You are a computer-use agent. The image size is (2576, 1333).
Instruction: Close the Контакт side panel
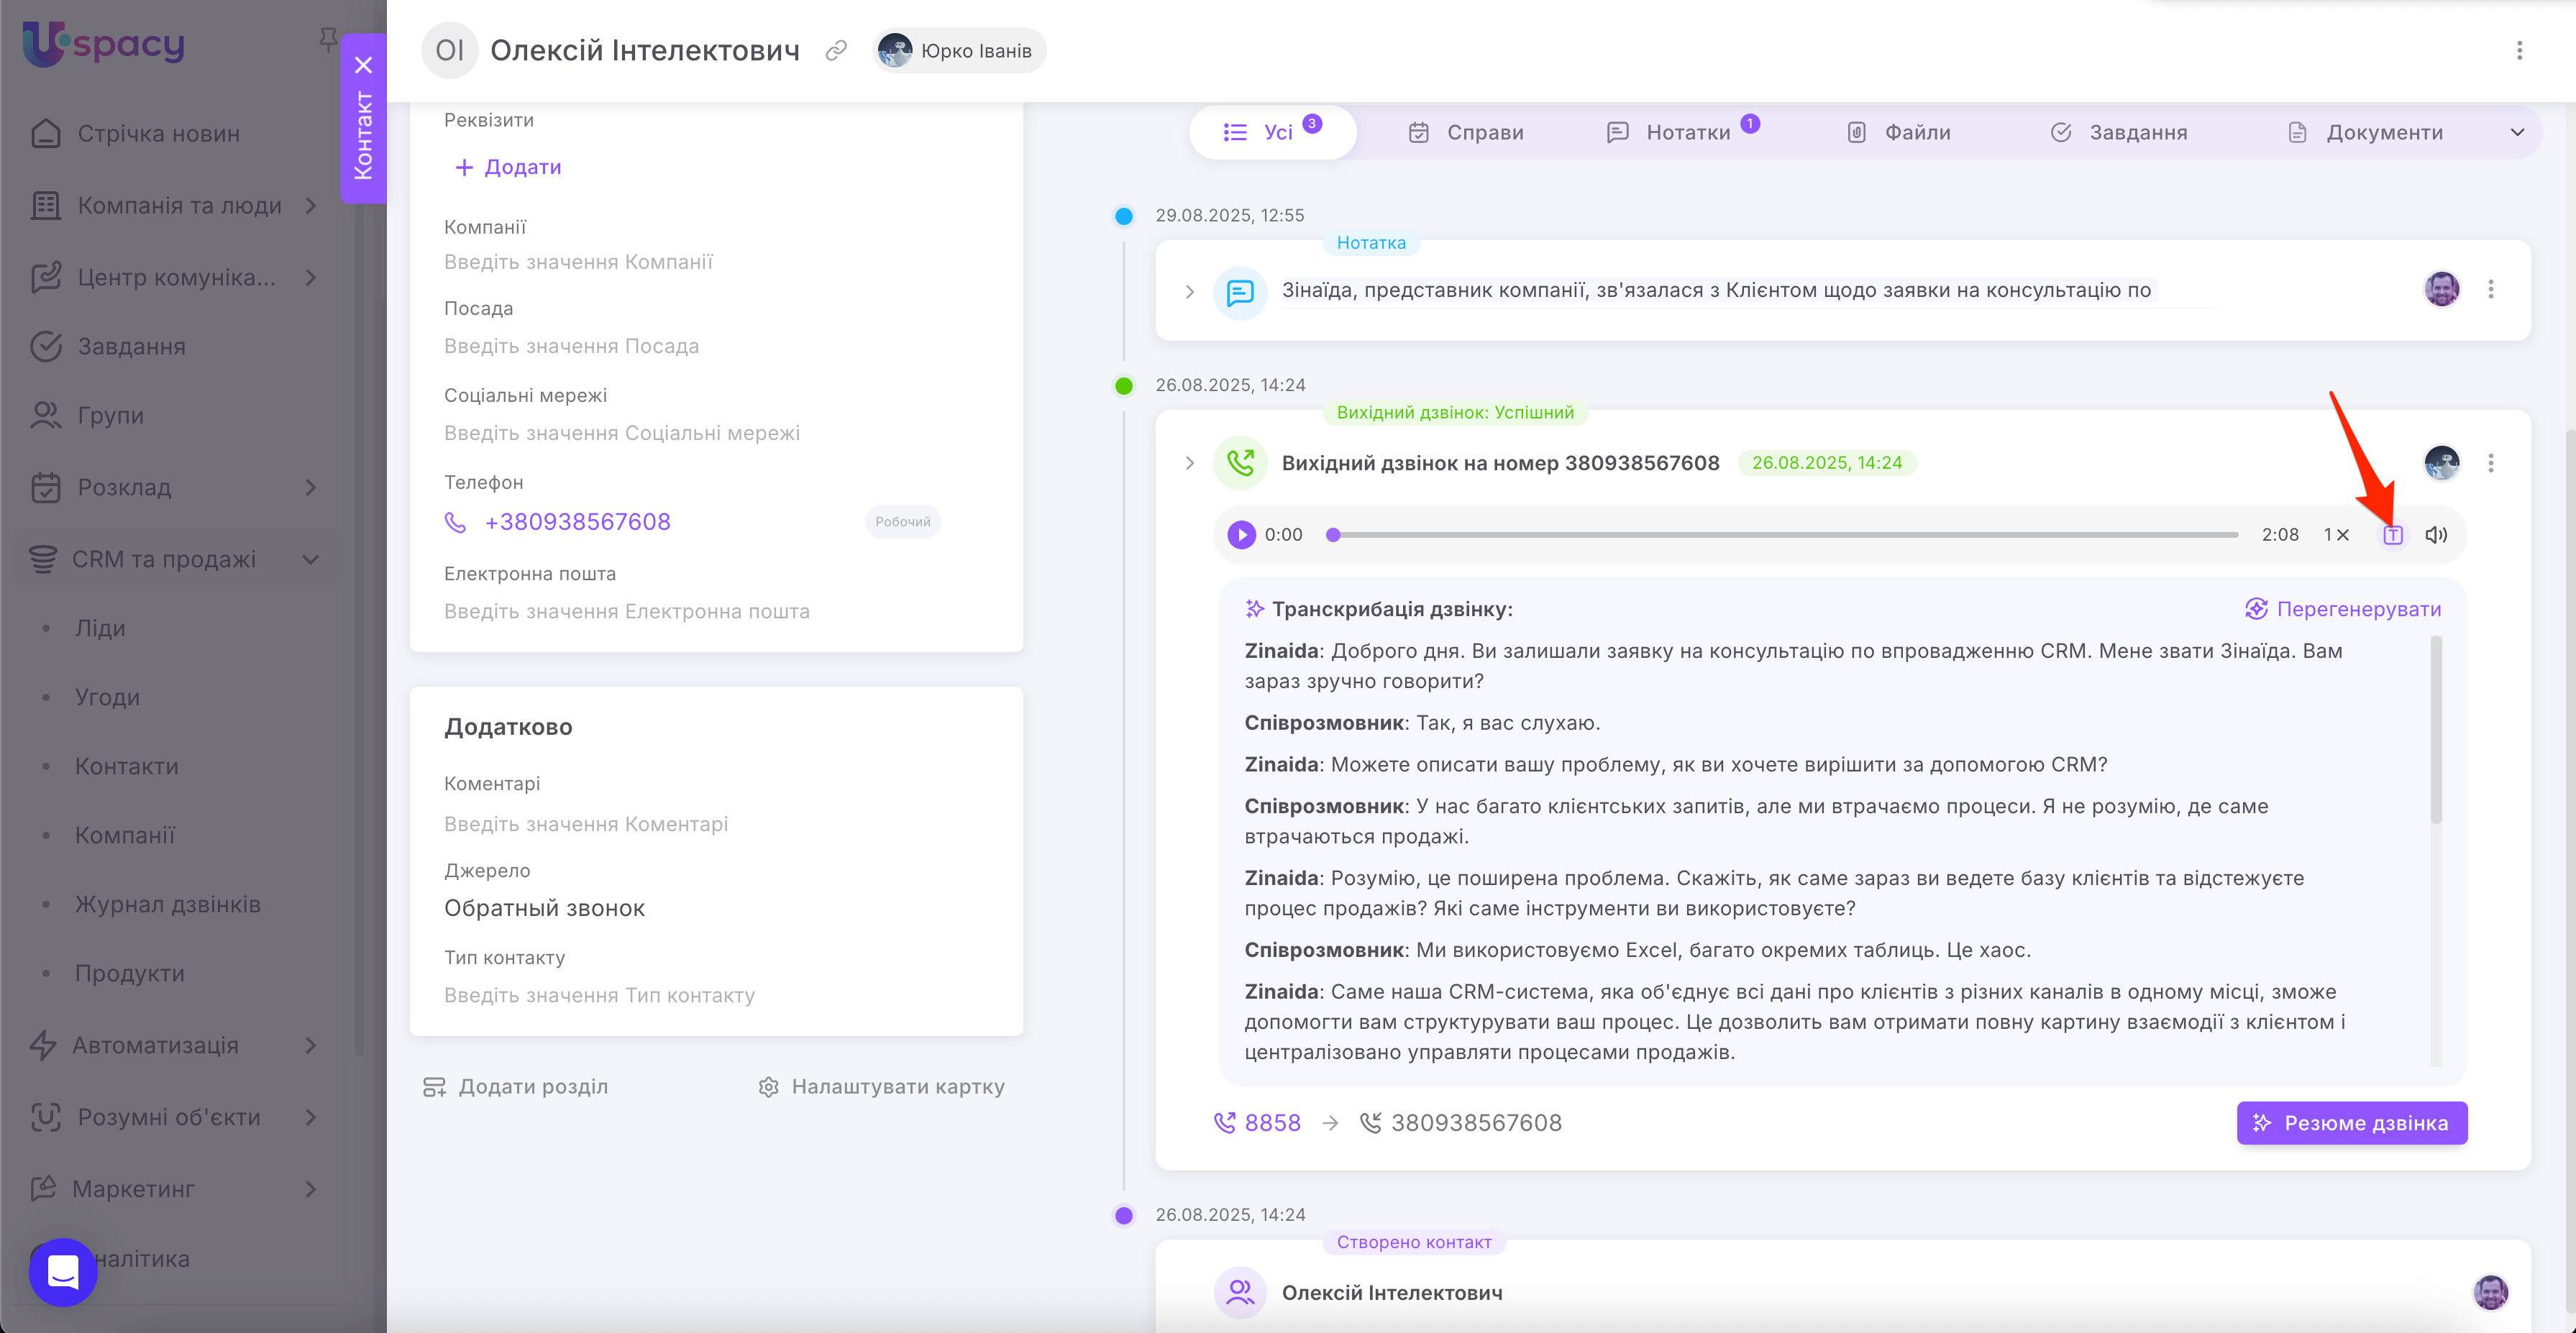point(363,65)
